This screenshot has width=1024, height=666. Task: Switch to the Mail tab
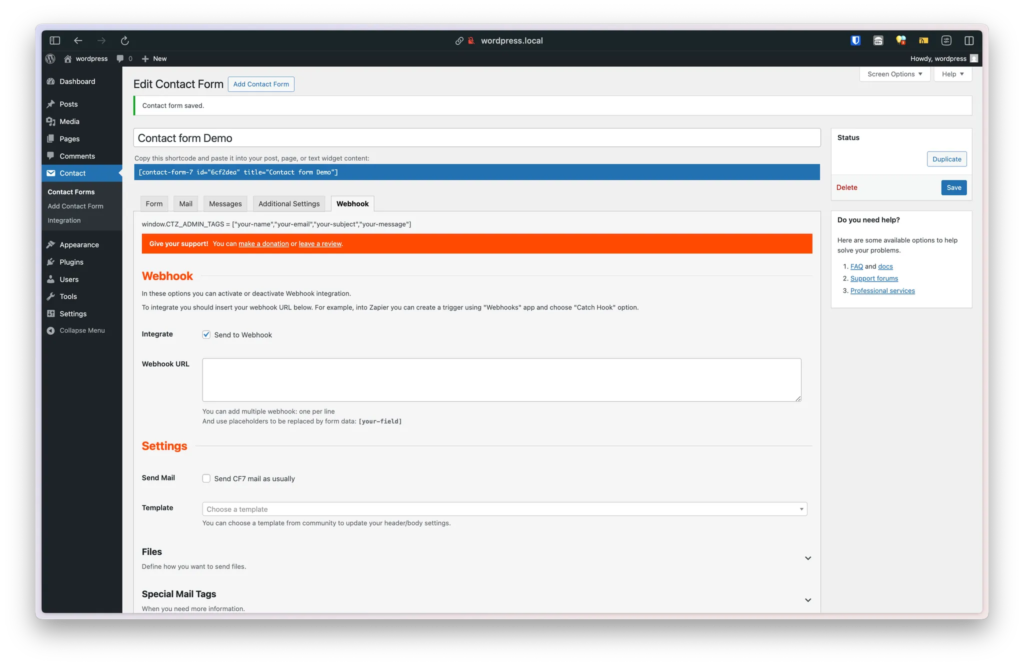(185, 204)
